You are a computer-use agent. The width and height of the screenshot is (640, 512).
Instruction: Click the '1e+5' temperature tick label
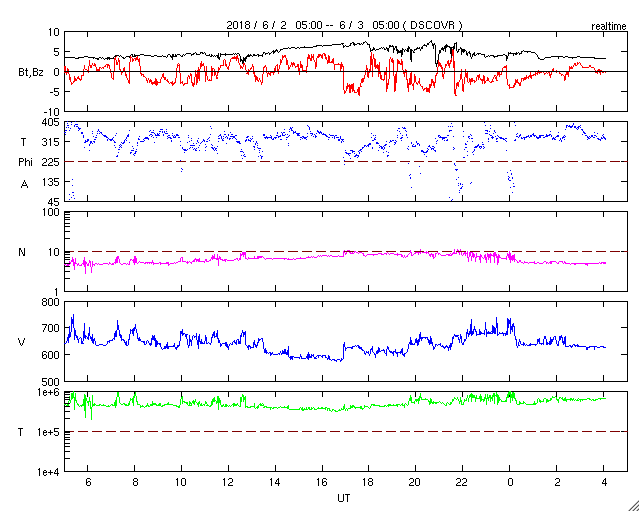point(49,432)
